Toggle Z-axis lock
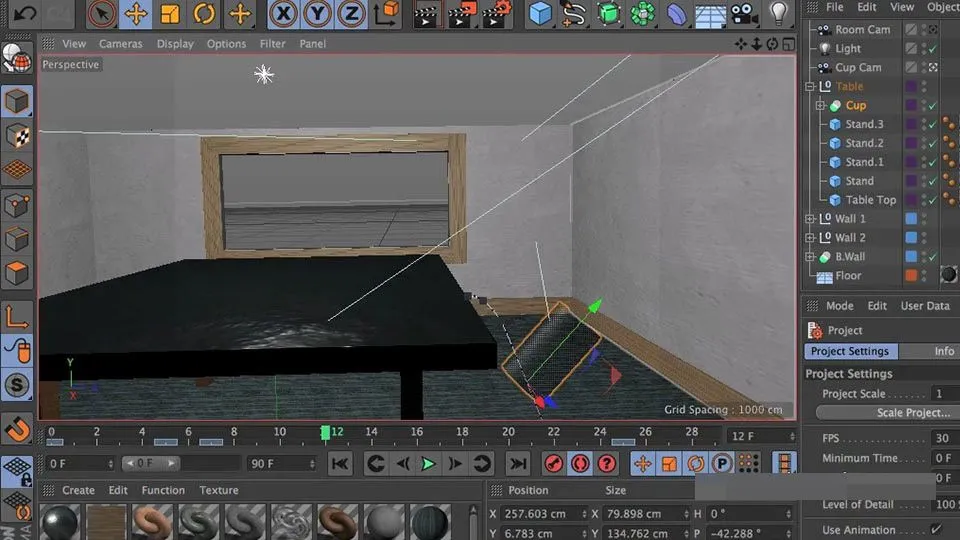This screenshot has width=960, height=540. (x=350, y=14)
